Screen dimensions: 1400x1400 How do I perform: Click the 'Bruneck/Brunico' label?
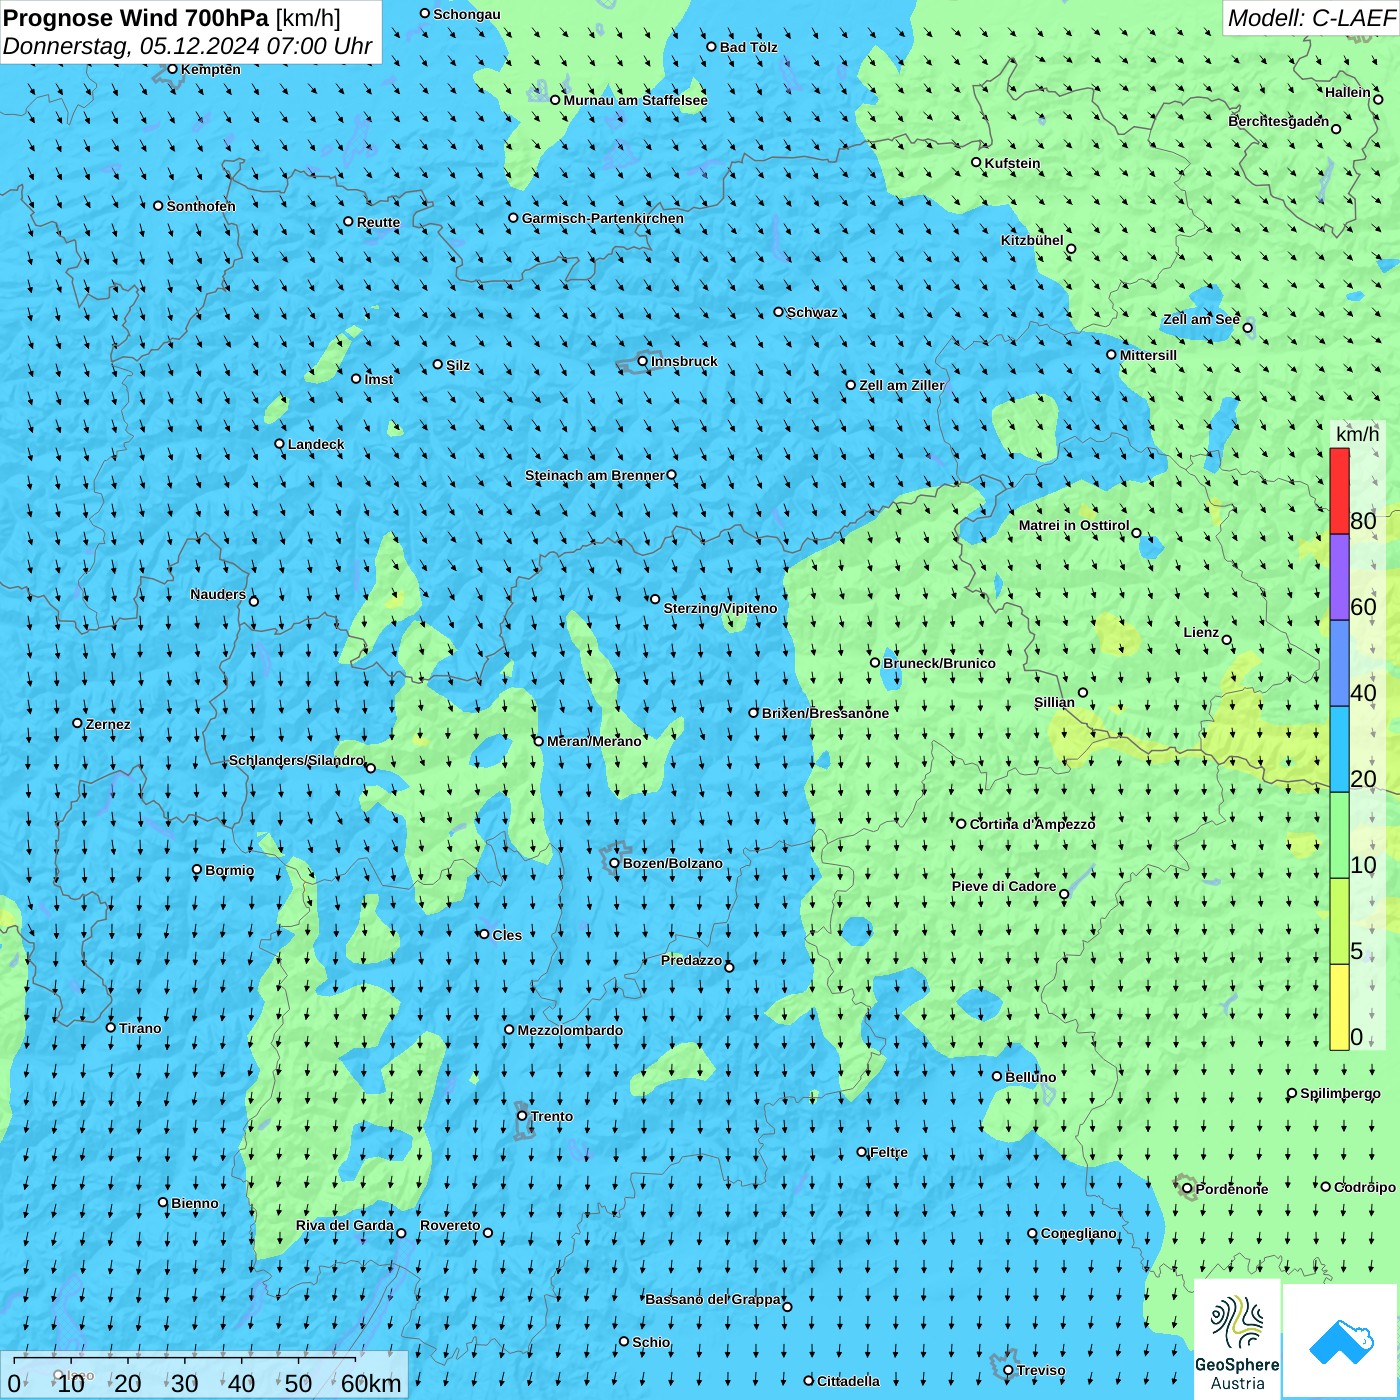coord(939,663)
